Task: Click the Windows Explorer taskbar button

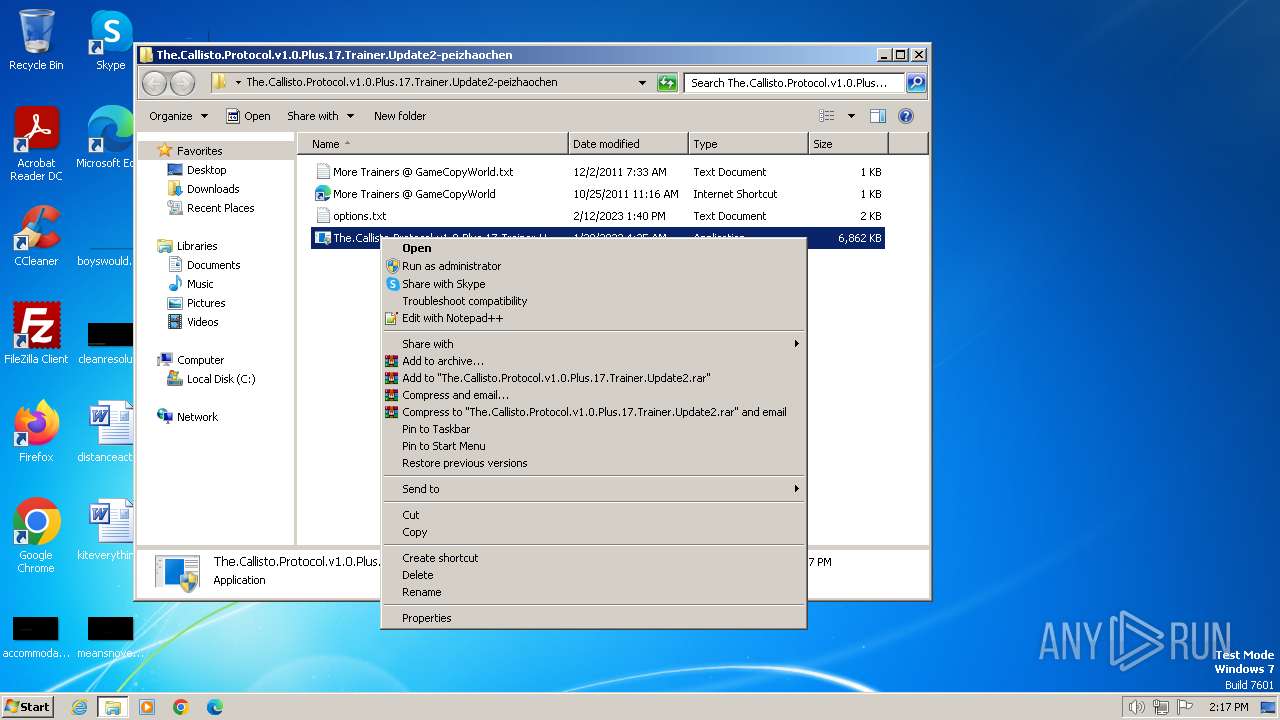Action: [x=112, y=707]
